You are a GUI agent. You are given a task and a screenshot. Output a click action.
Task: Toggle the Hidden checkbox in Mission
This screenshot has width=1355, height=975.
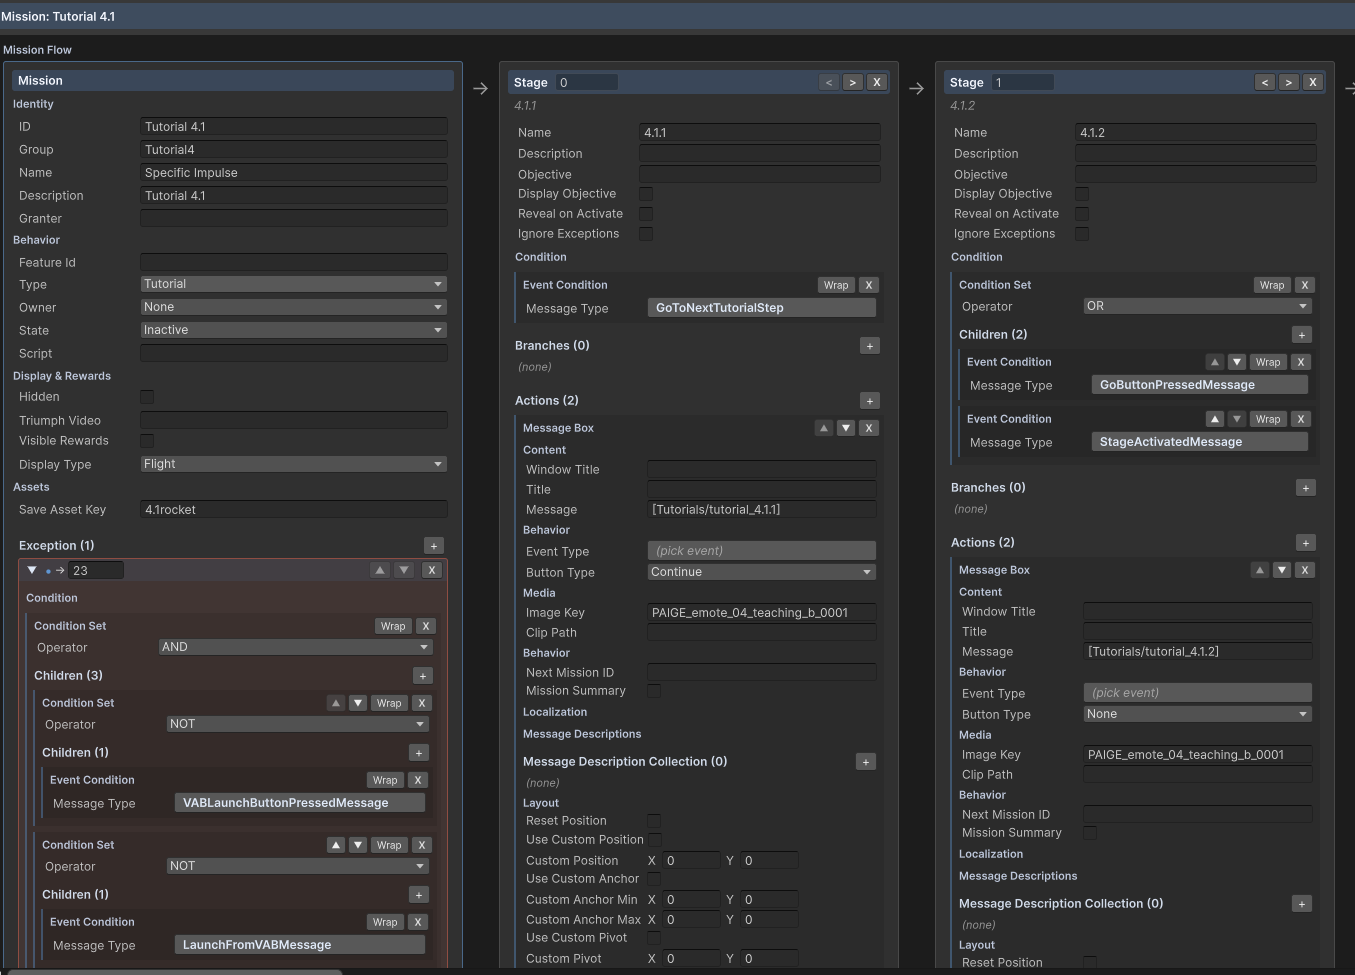coord(147,397)
